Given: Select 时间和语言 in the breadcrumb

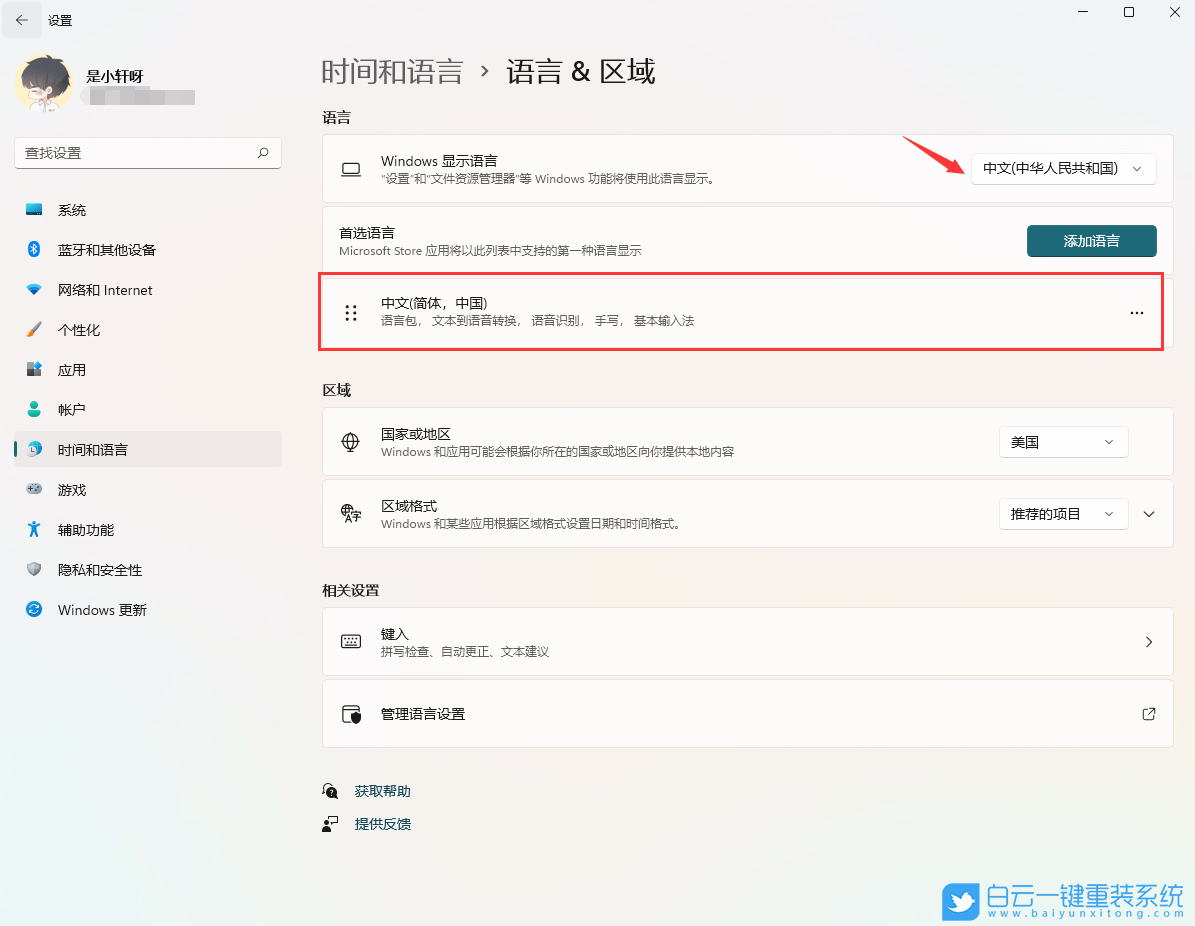Looking at the screenshot, I should pos(392,70).
